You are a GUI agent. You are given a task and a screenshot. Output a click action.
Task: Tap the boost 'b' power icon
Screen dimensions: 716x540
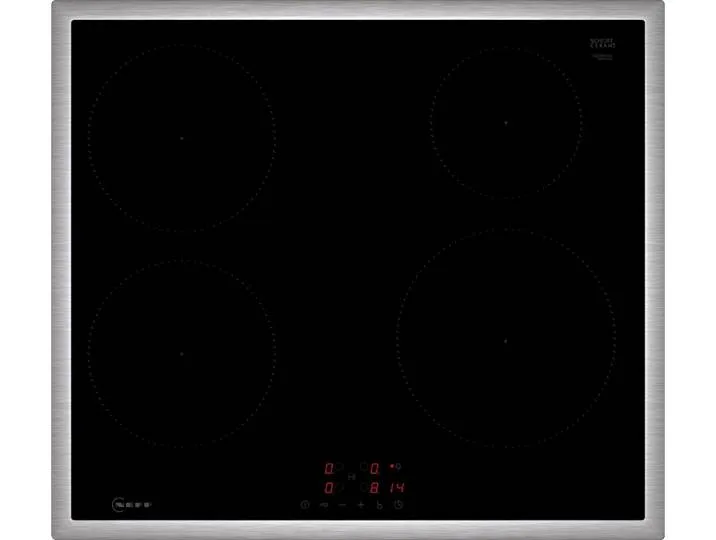[x=379, y=505]
